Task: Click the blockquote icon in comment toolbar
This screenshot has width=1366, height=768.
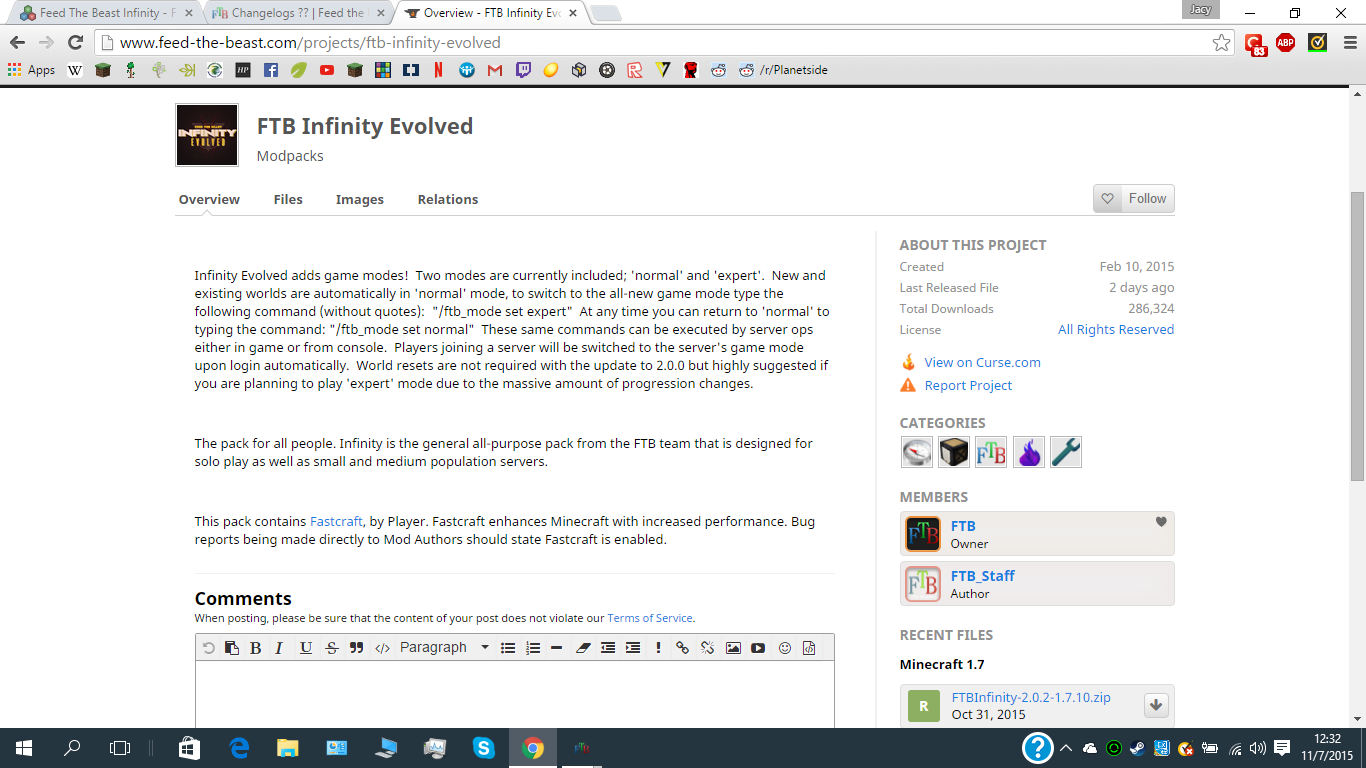Action: click(x=356, y=648)
